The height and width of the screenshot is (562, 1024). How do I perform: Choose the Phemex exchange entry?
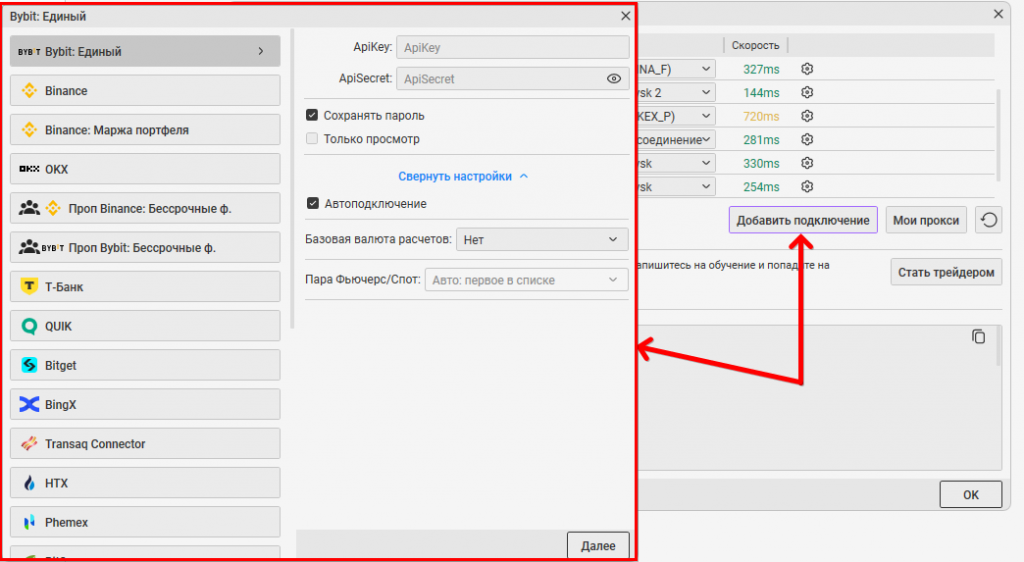tap(145, 521)
